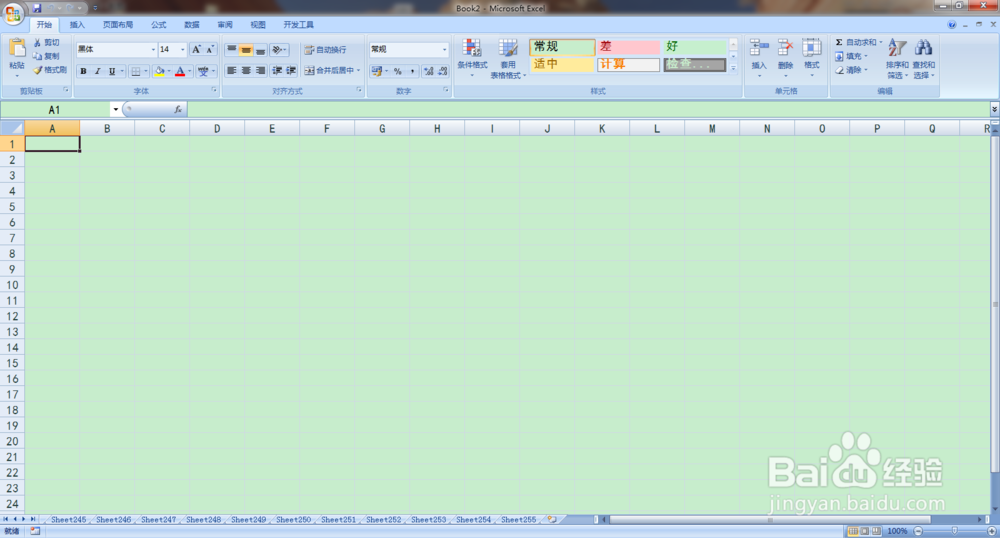Open Sort and Filter (排序和筛选)
Viewport: 1000px width, 538px height.
[x=897, y=59]
